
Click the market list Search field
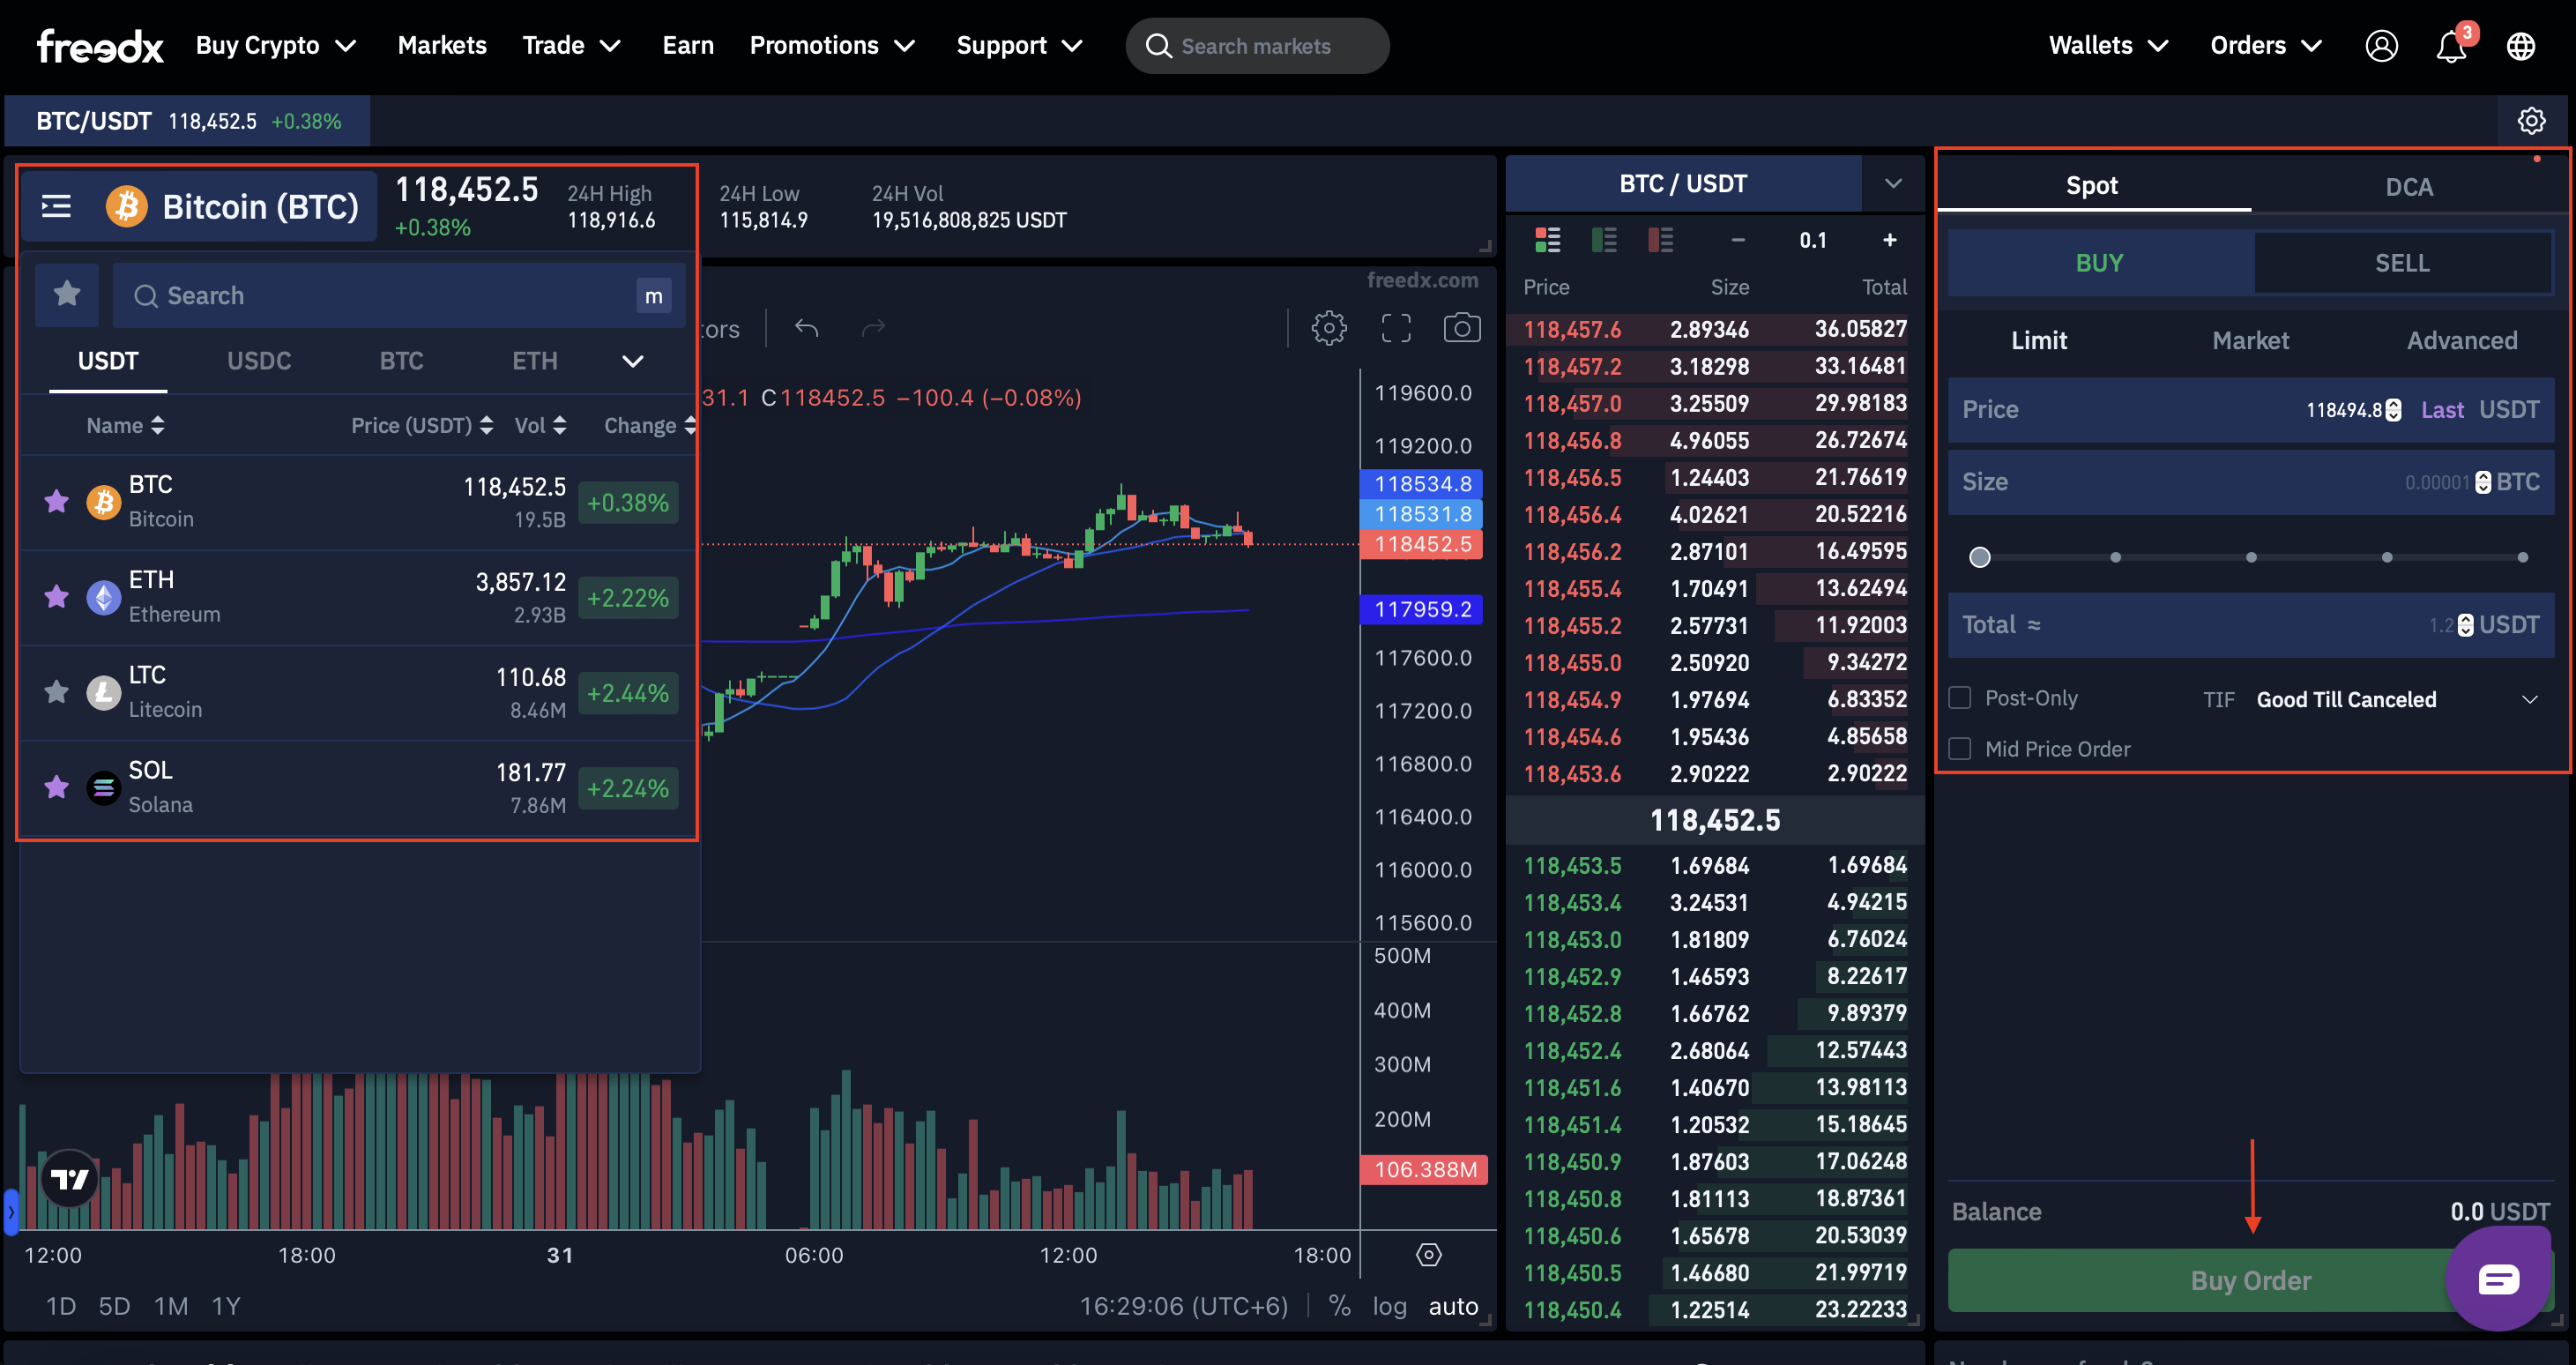click(x=398, y=295)
